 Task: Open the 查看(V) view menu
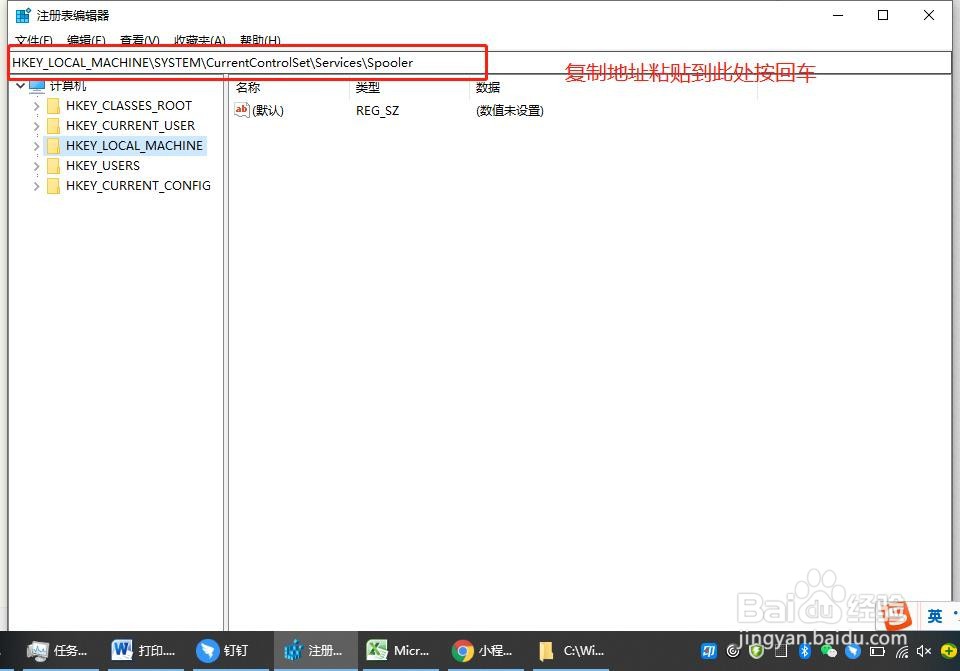[x=139, y=41]
